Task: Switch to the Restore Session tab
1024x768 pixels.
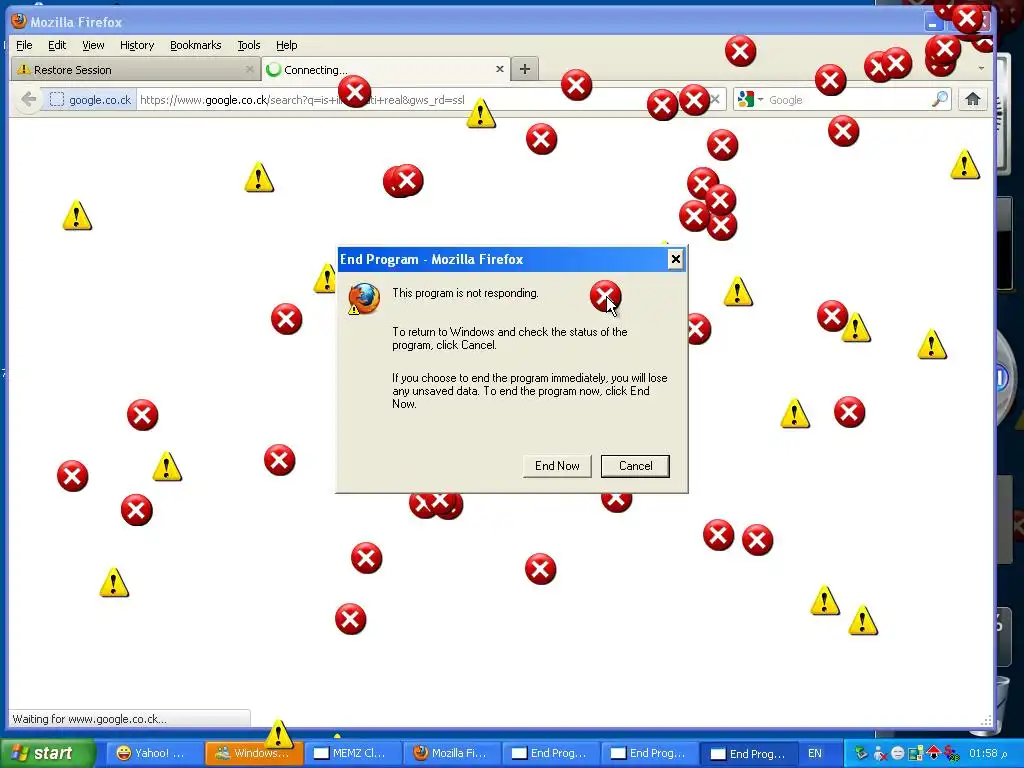Action: pos(135,69)
